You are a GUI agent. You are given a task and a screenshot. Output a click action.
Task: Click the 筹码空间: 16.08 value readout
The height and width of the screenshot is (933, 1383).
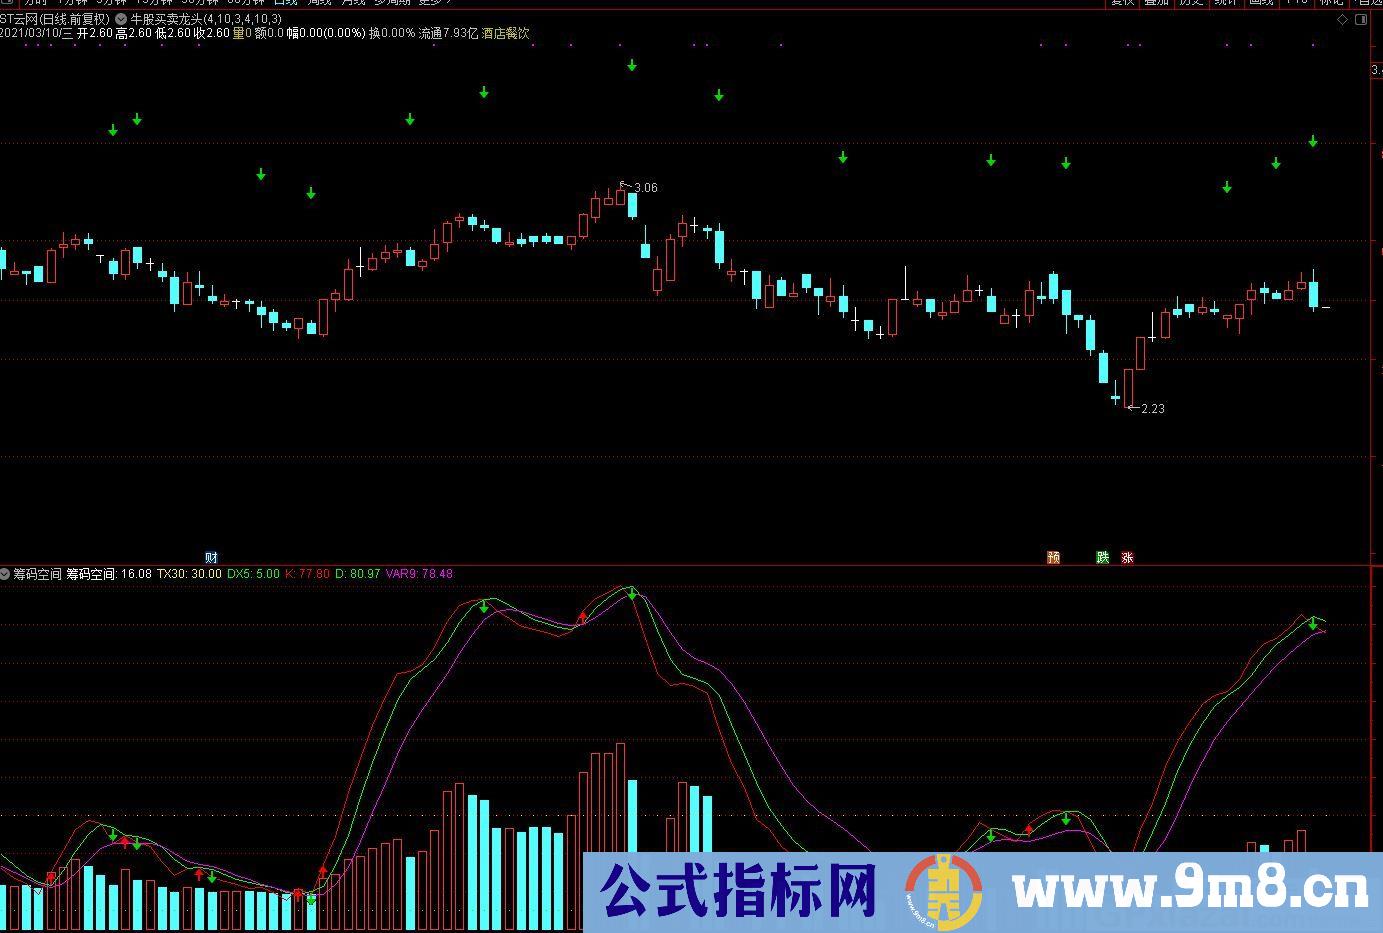pyautogui.click(x=109, y=574)
